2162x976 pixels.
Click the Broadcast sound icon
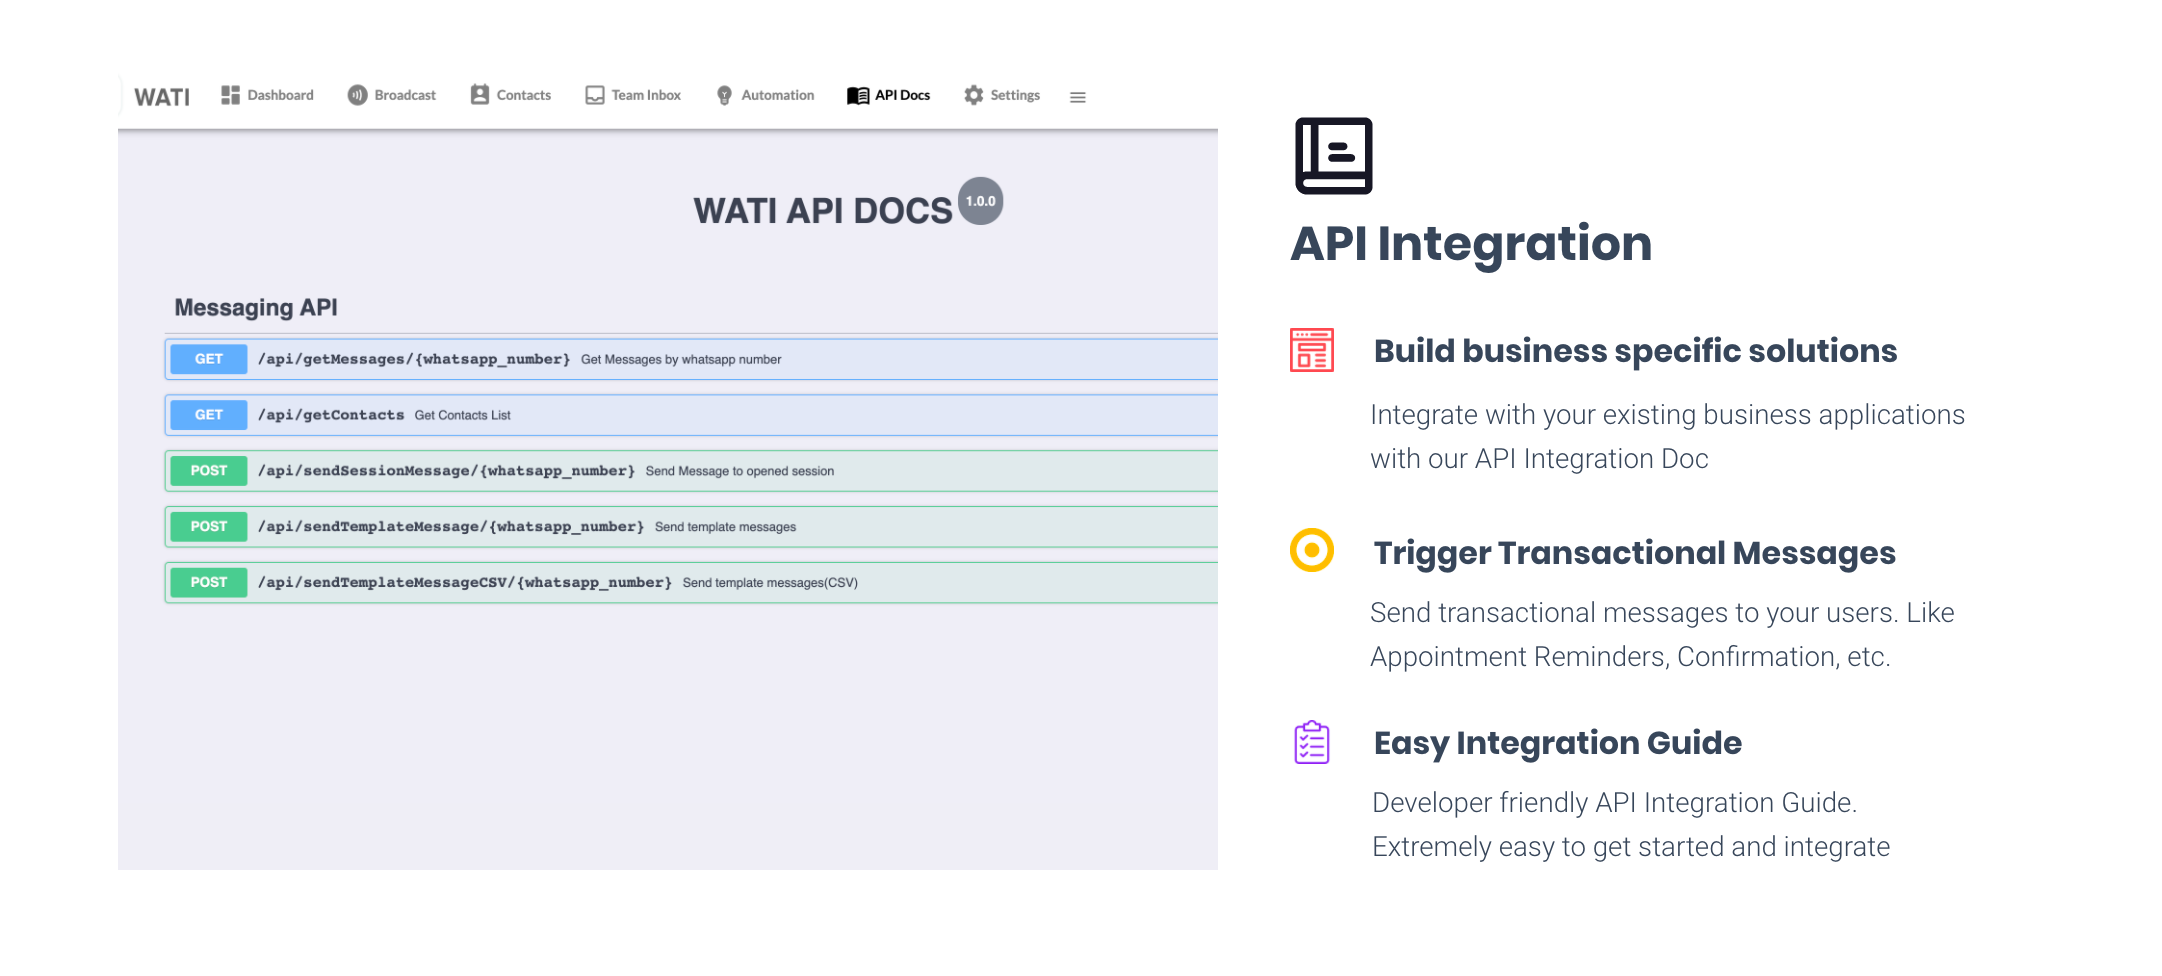pos(357,95)
